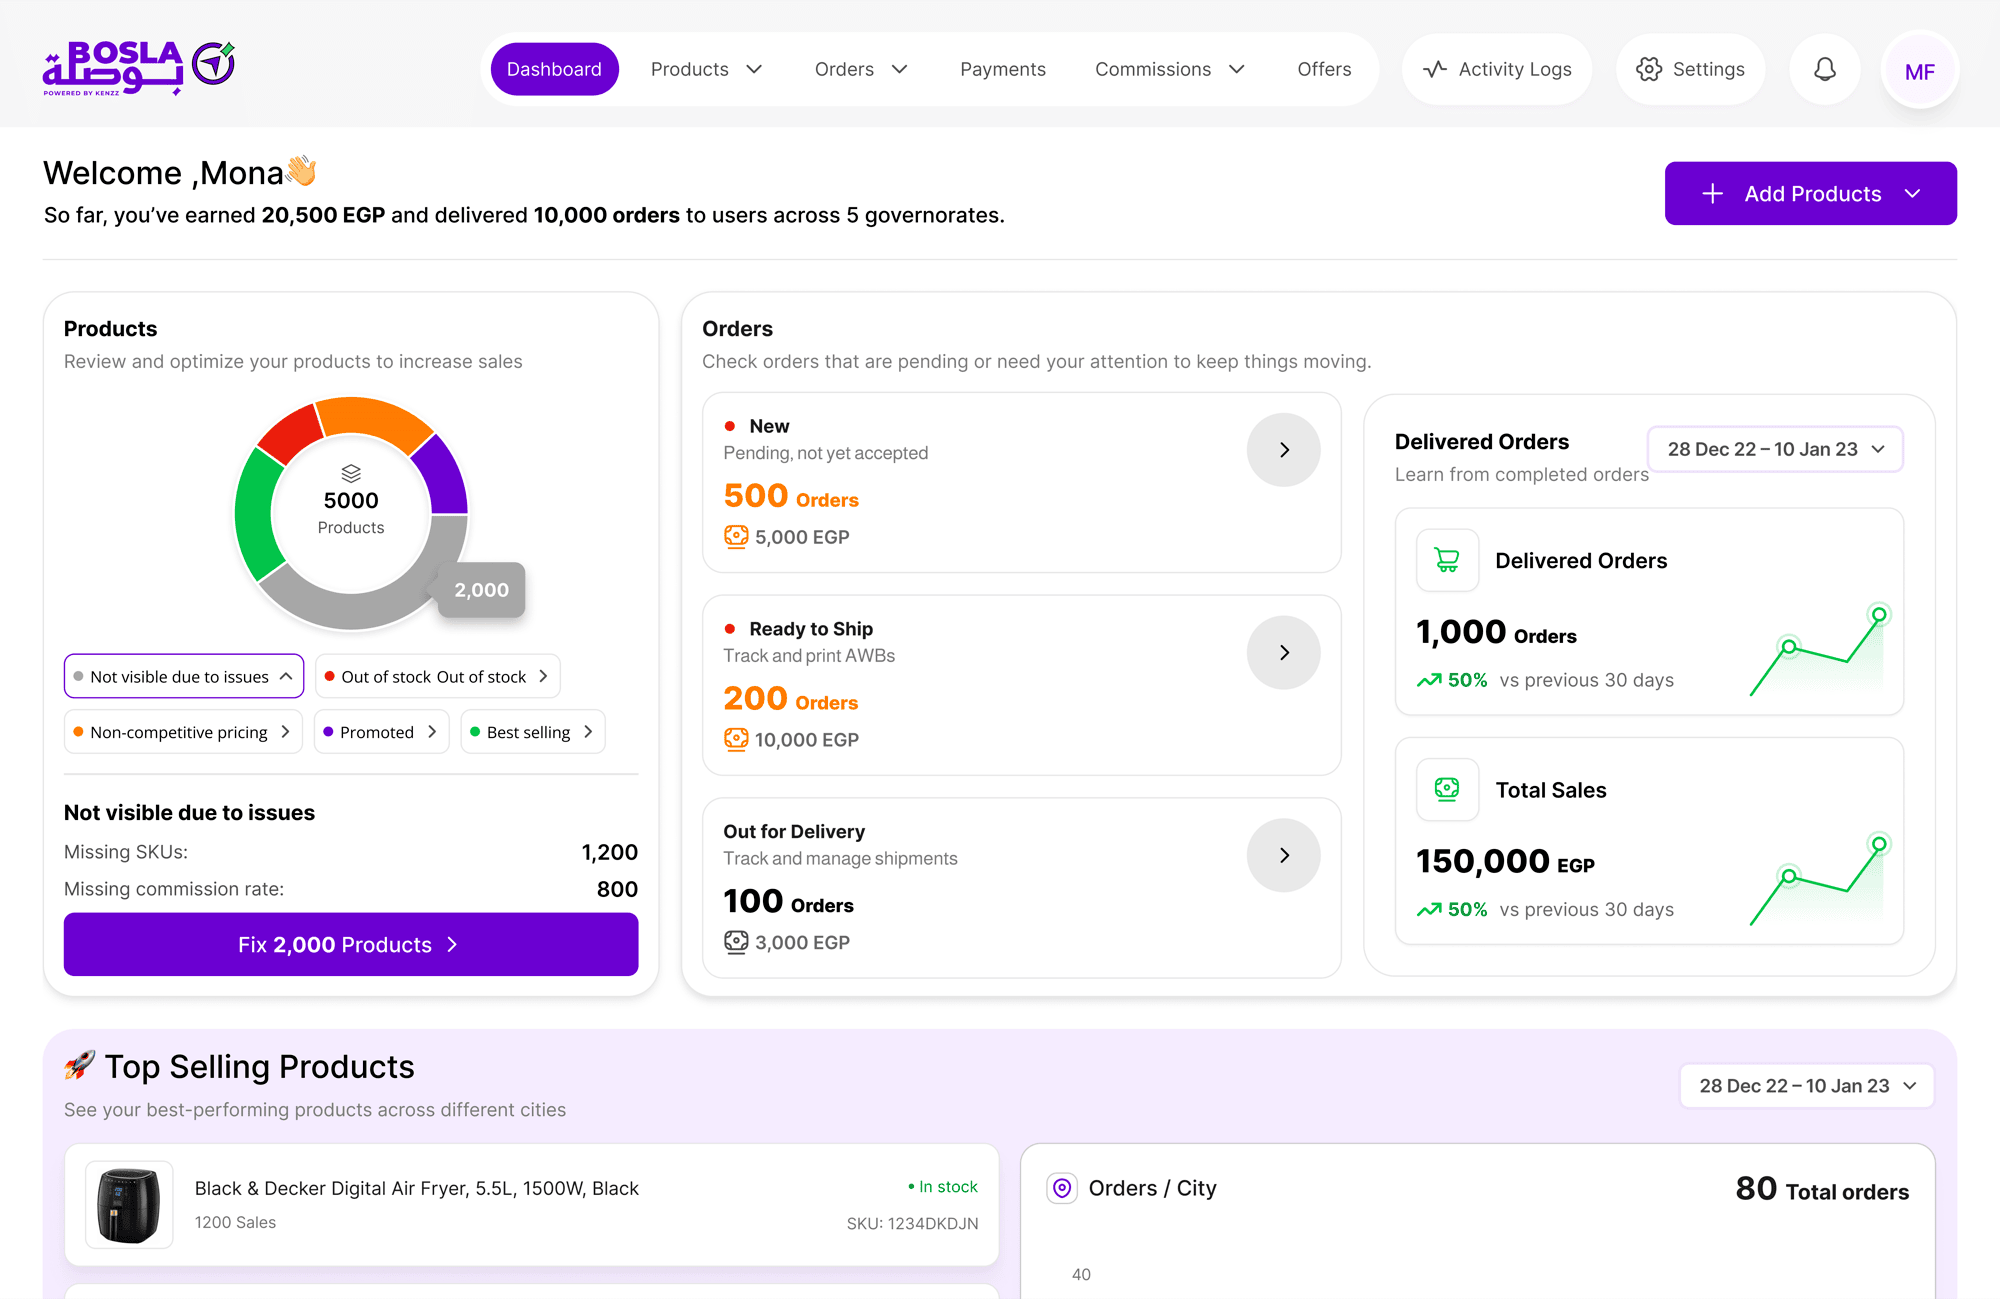Collapse the Not visible due to issues chip
The width and height of the screenshot is (2000, 1299).
(184, 677)
